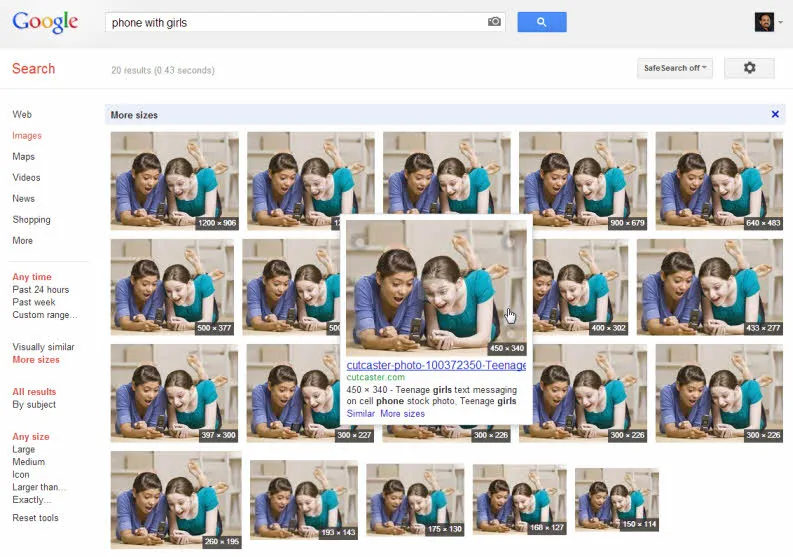This screenshot has width=793, height=557.
Task: Open the 900 × 679 thumbnail
Action: pyautogui.click(x=583, y=181)
